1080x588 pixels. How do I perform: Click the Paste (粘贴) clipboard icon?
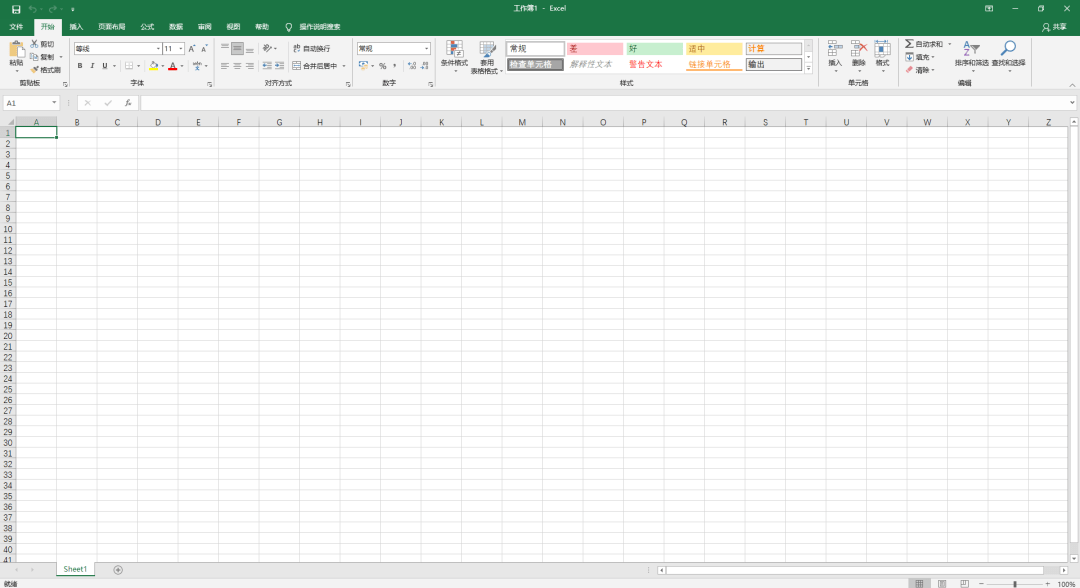tap(16, 50)
